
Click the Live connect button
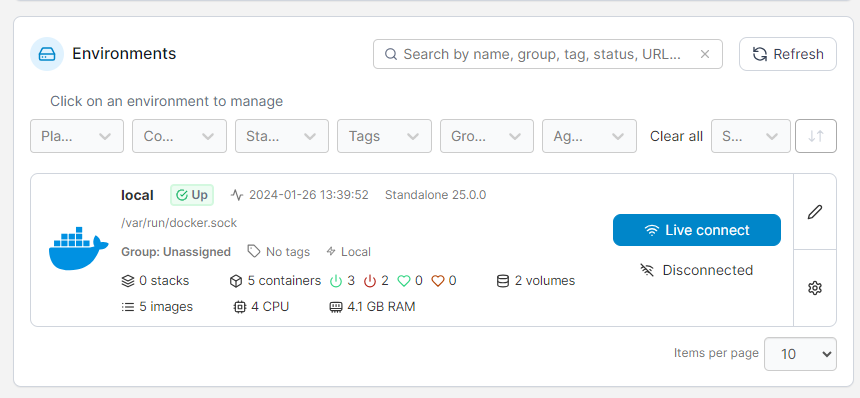coord(697,230)
